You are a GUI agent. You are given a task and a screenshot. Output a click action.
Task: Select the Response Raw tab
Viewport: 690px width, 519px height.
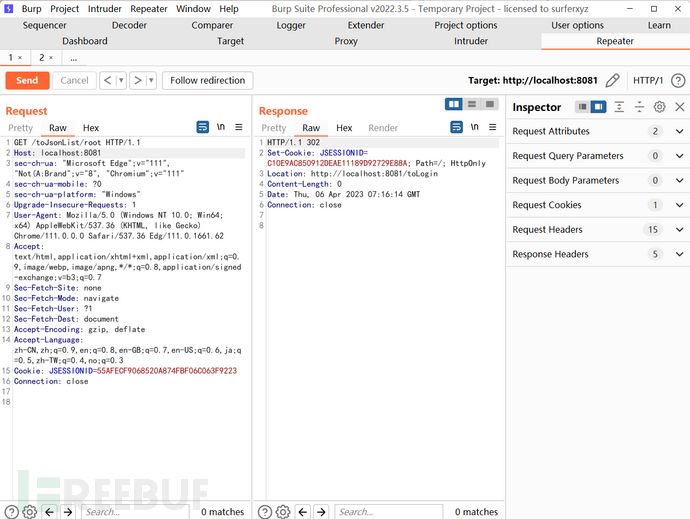click(x=311, y=128)
